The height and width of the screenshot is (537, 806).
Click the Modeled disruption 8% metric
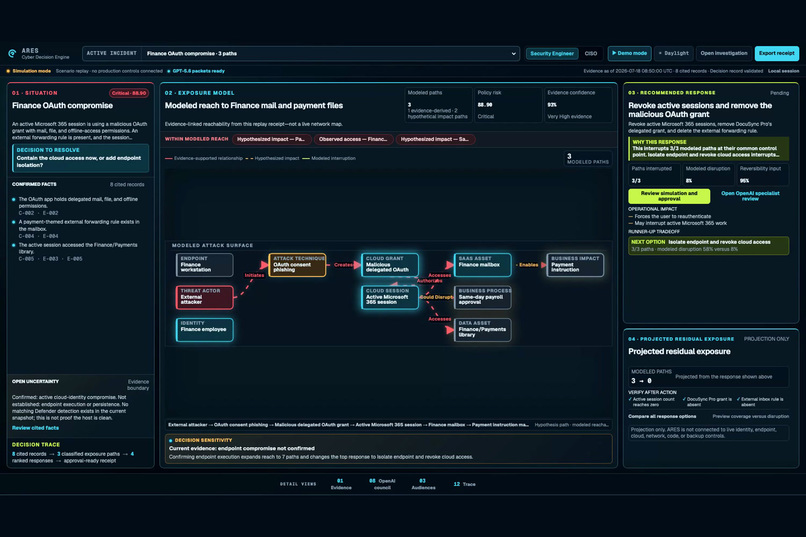coord(708,175)
